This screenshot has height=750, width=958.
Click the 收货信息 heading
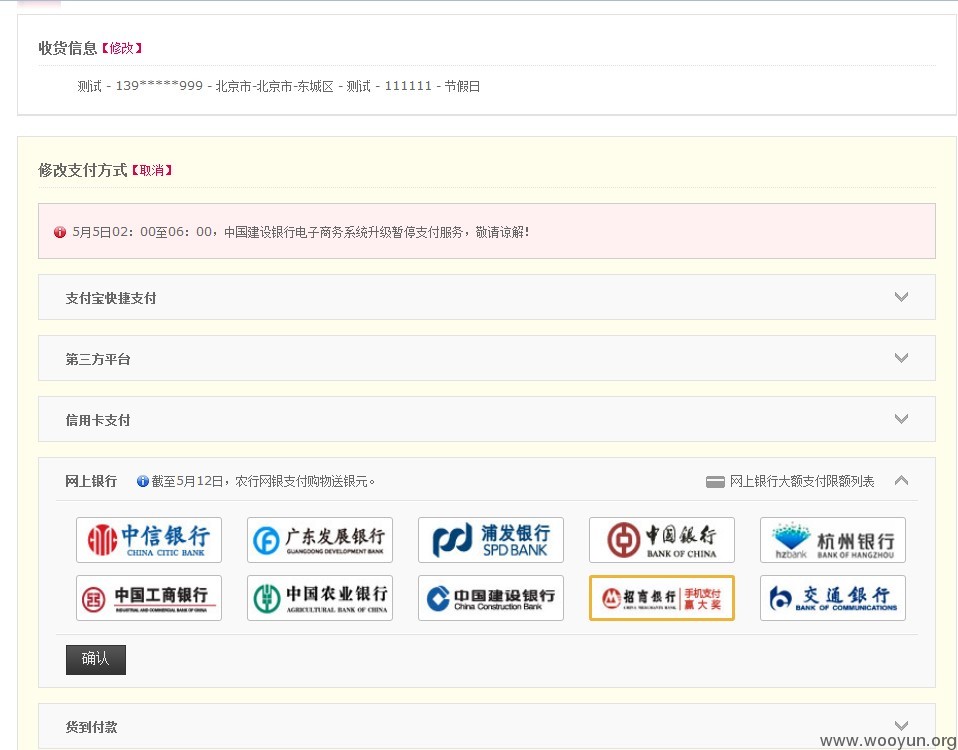pos(68,48)
